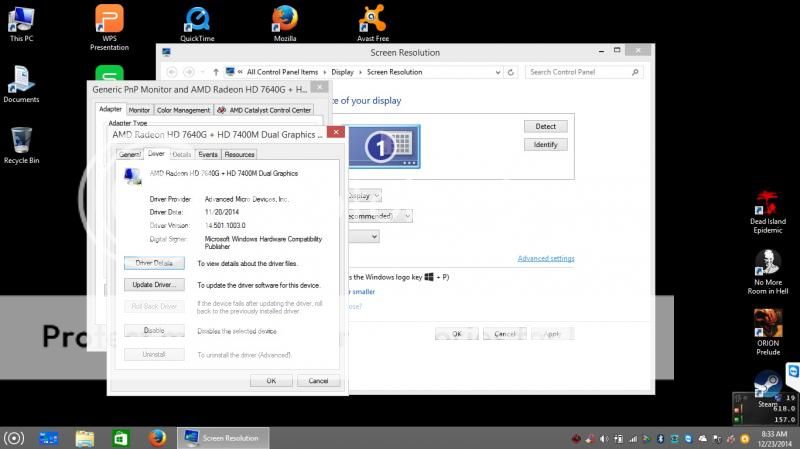Switch to the Color Management tab
The image size is (800, 449).
[x=184, y=110]
